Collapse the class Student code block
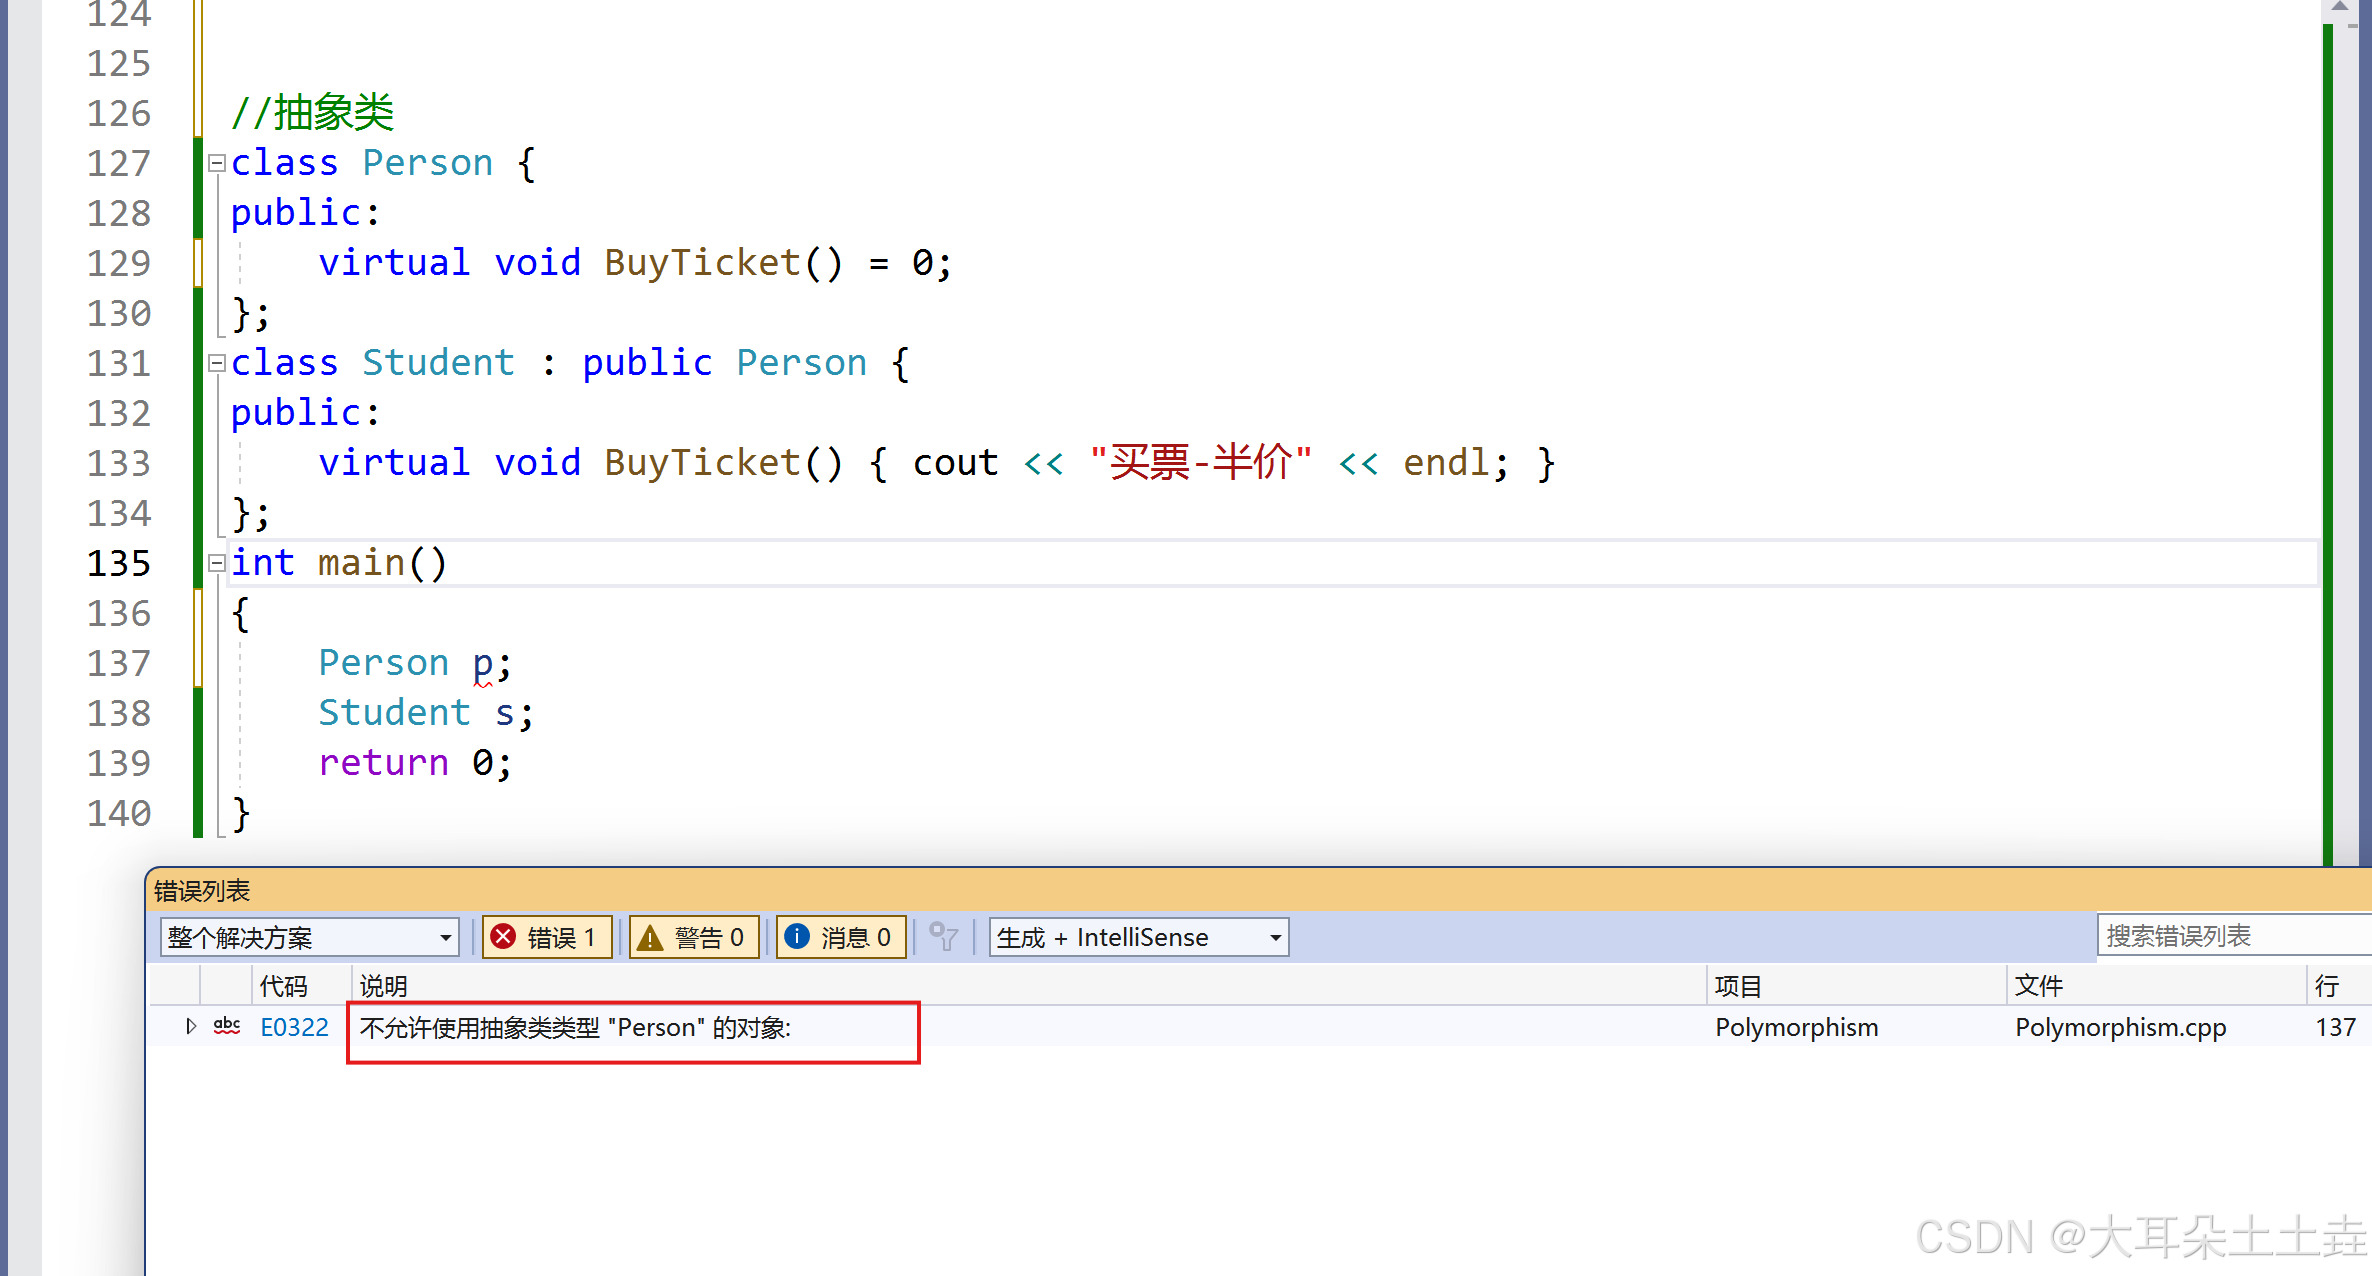The width and height of the screenshot is (2372, 1276). point(216,363)
